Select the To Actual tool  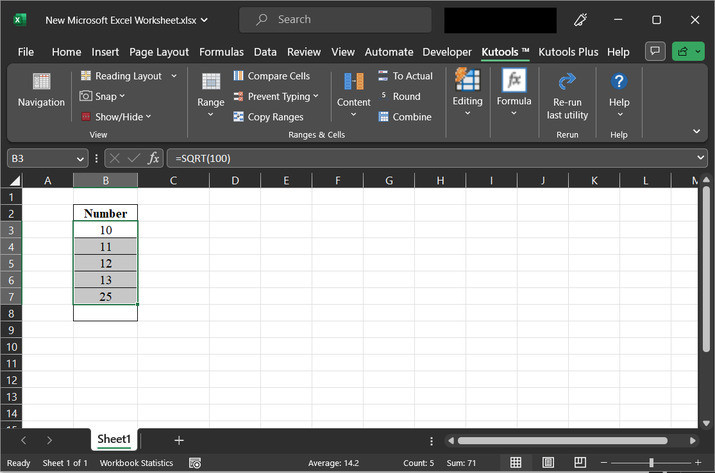(405, 76)
